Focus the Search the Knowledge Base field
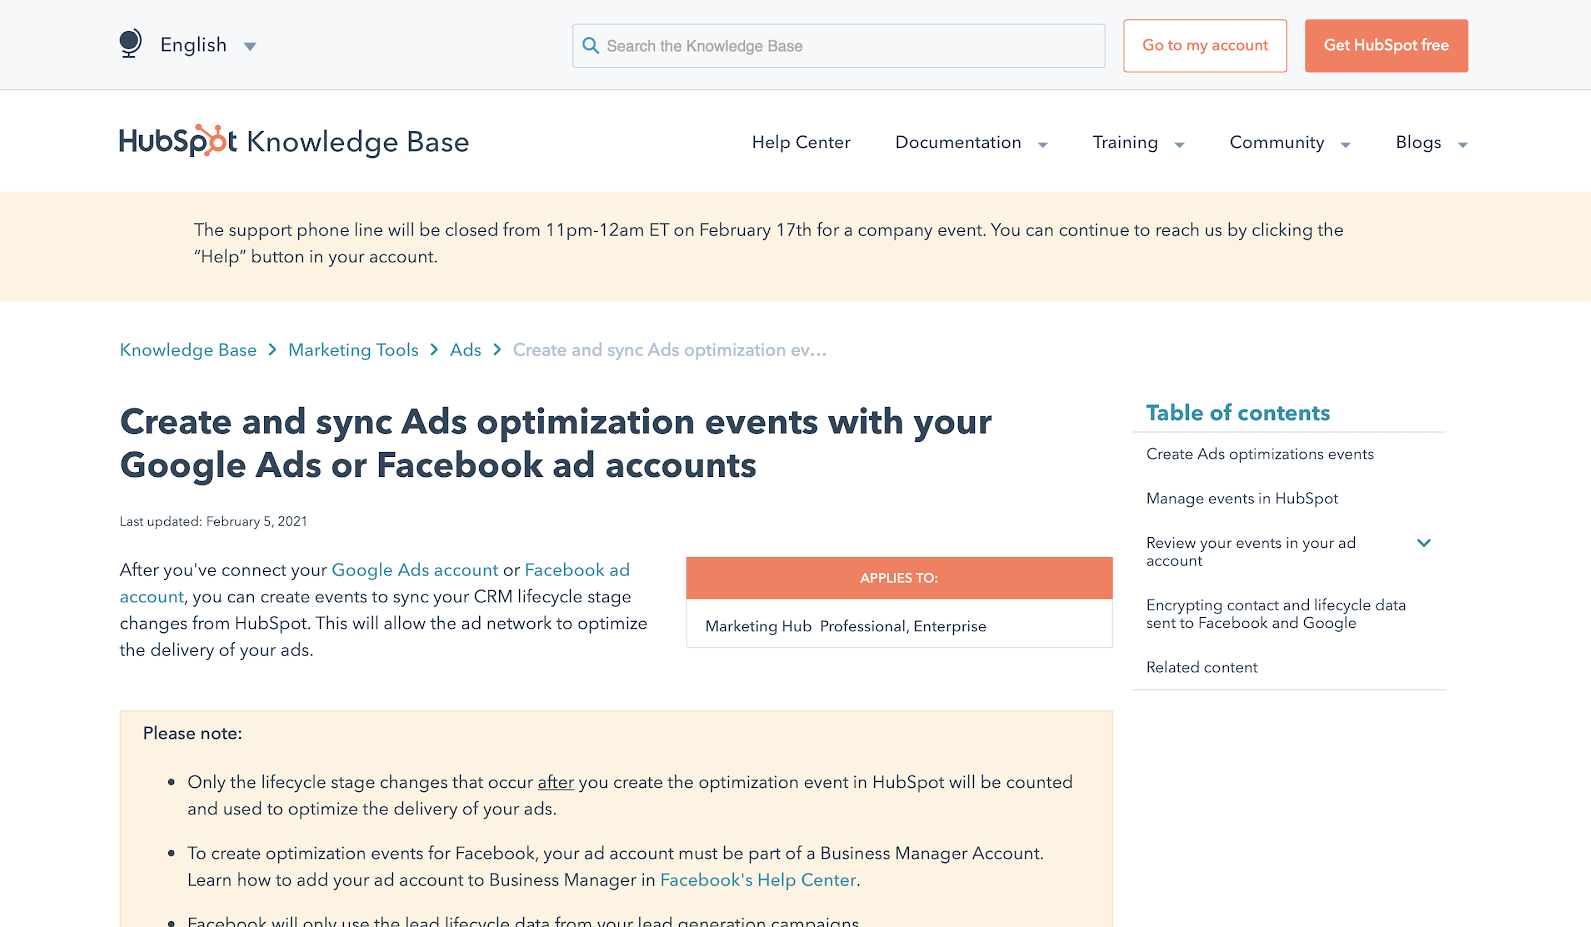The image size is (1591, 927). pos(838,46)
